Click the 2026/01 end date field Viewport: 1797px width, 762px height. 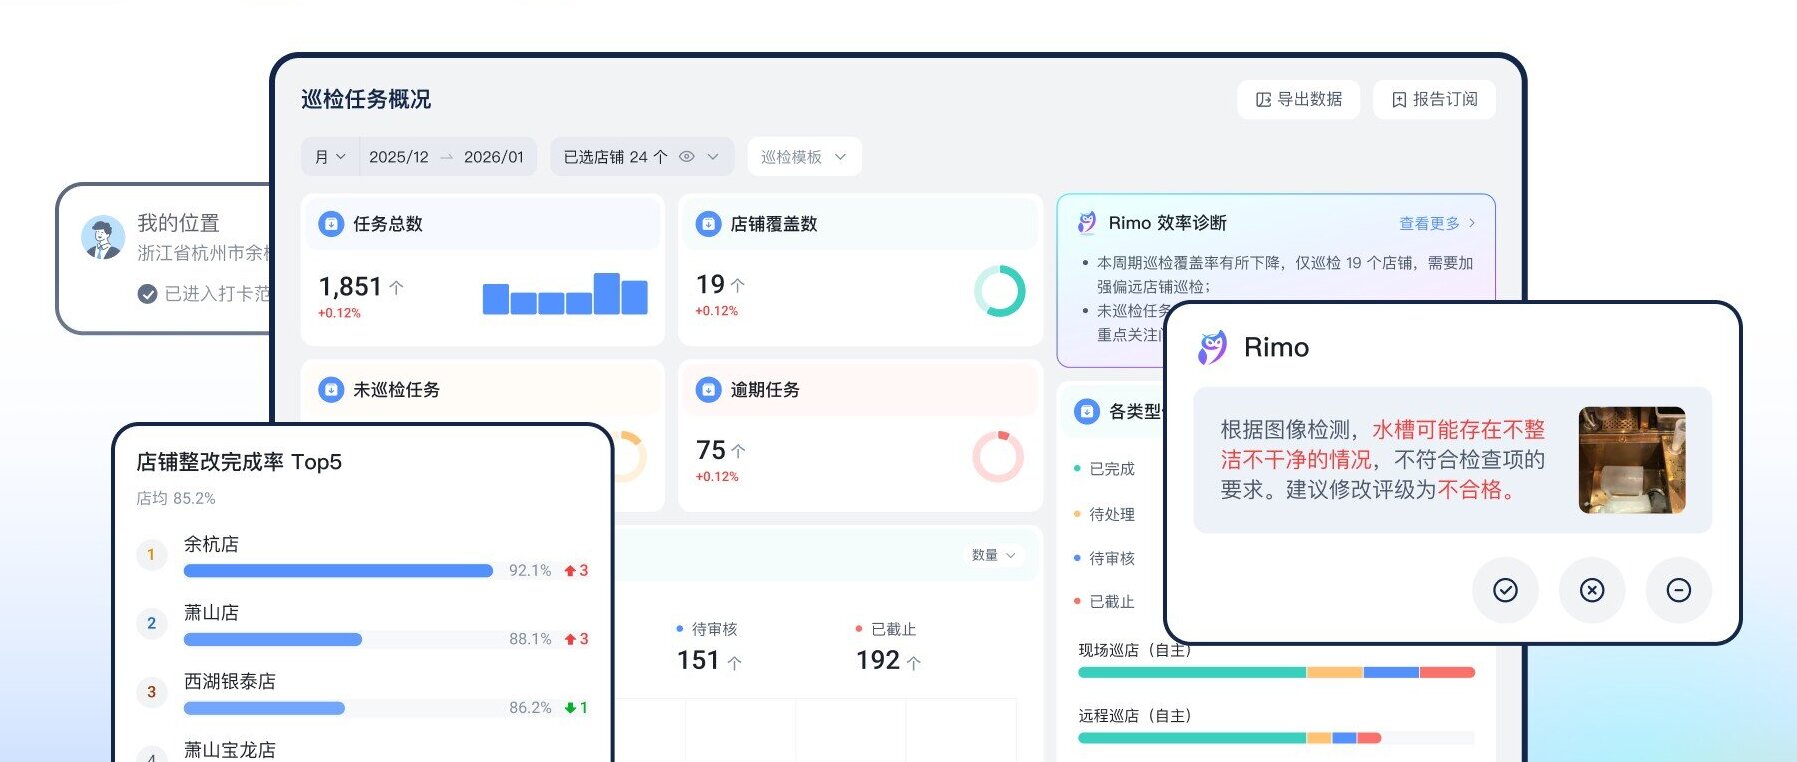pos(494,157)
